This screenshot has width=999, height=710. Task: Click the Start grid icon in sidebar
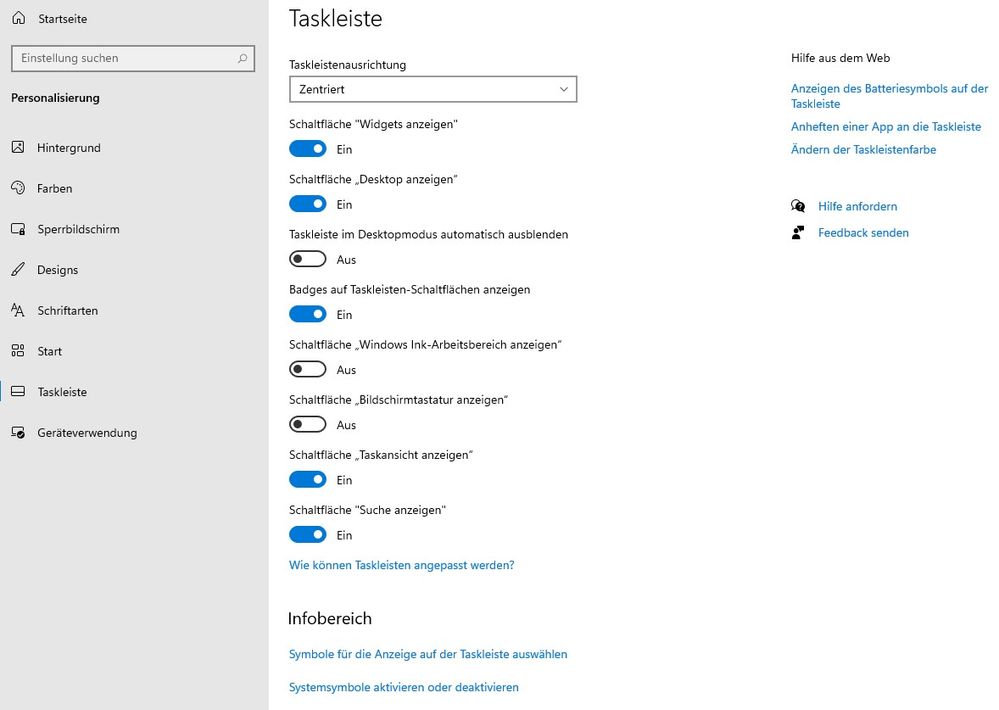tap(18, 351)
